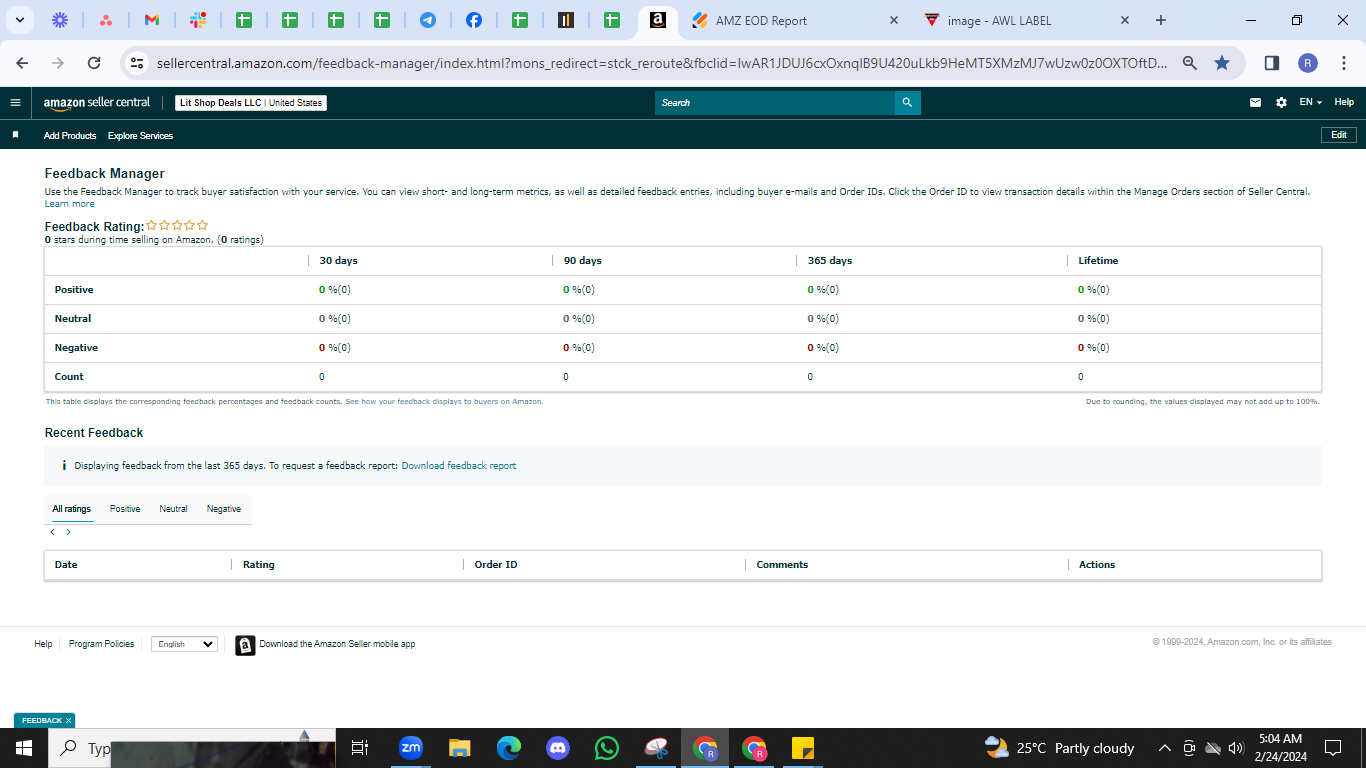Viewport: 1366px width, 768px height.
Task: Go to next feedback page arrow
Action: coord(68,532)
